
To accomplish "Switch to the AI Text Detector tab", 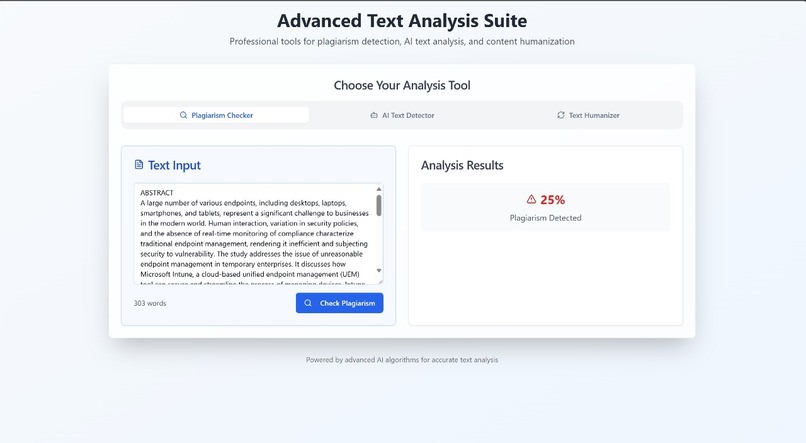I will pyautogui.click(x=402, y=115).
